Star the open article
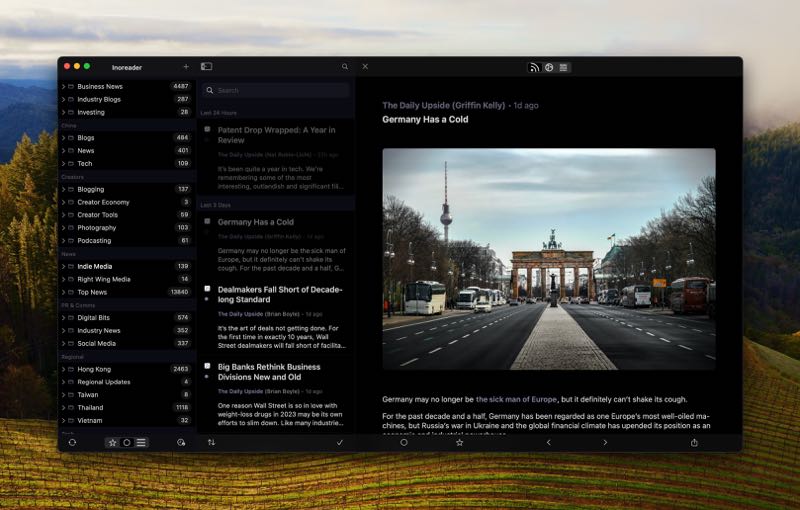 pyautogui.click(x=460, y=442)
